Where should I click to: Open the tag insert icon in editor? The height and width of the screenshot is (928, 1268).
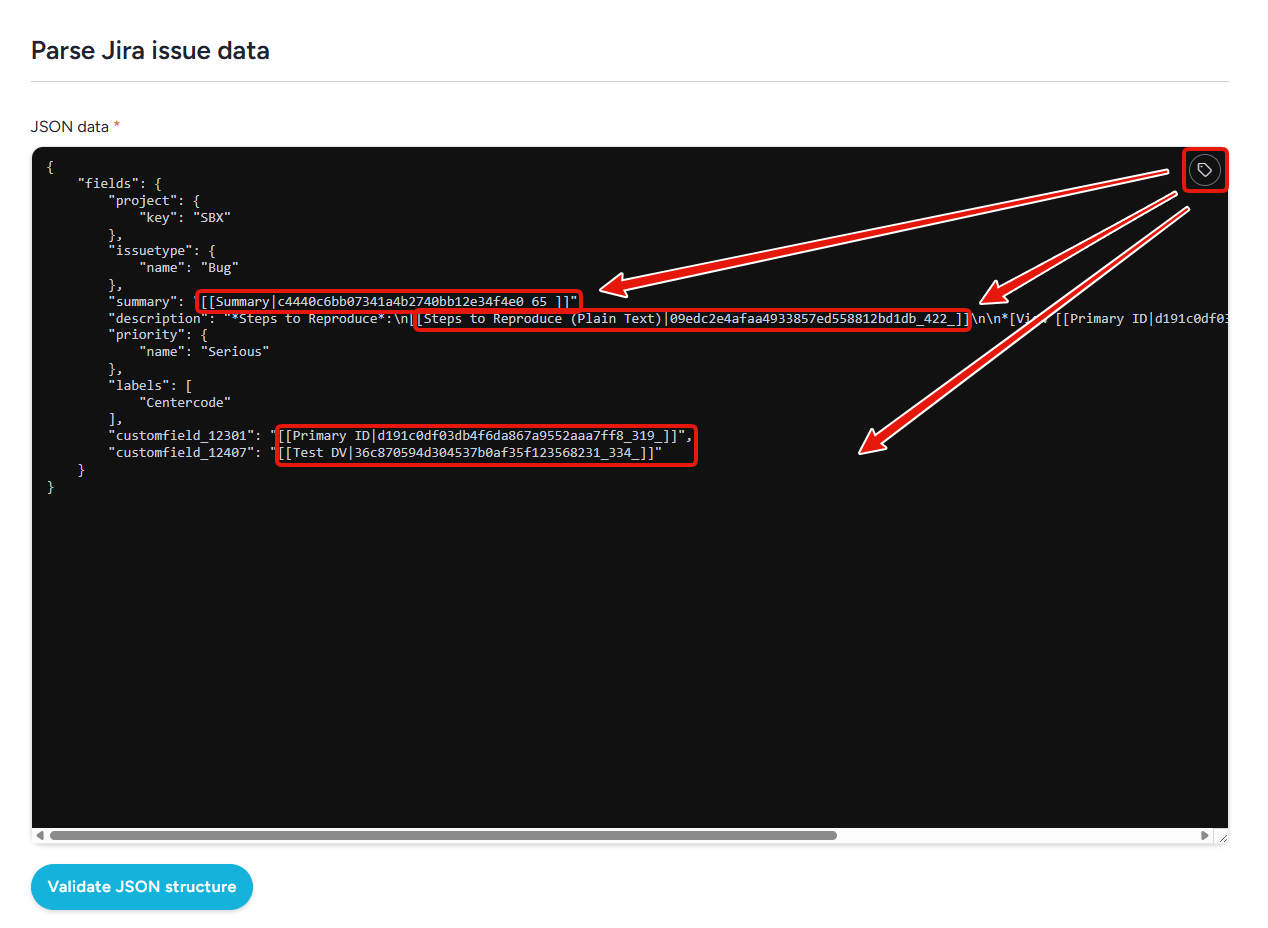[1205, 170]
